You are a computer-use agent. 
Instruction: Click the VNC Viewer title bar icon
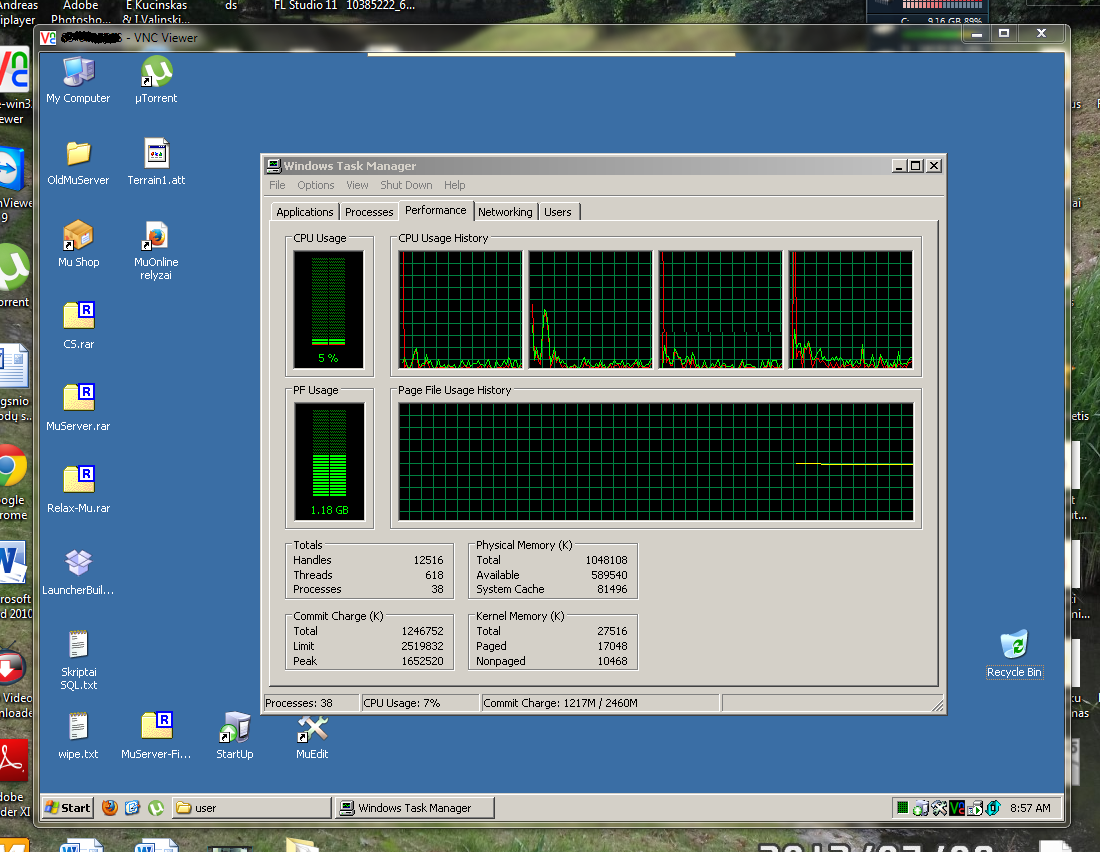pos(48,38)
